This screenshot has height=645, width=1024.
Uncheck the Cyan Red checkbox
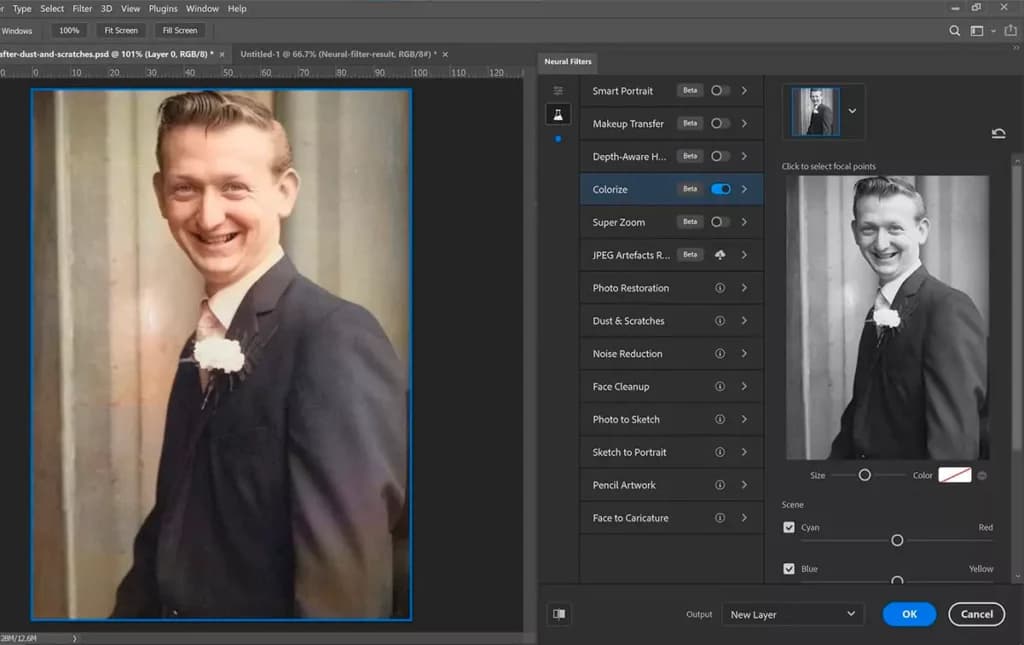coord(789,527)
